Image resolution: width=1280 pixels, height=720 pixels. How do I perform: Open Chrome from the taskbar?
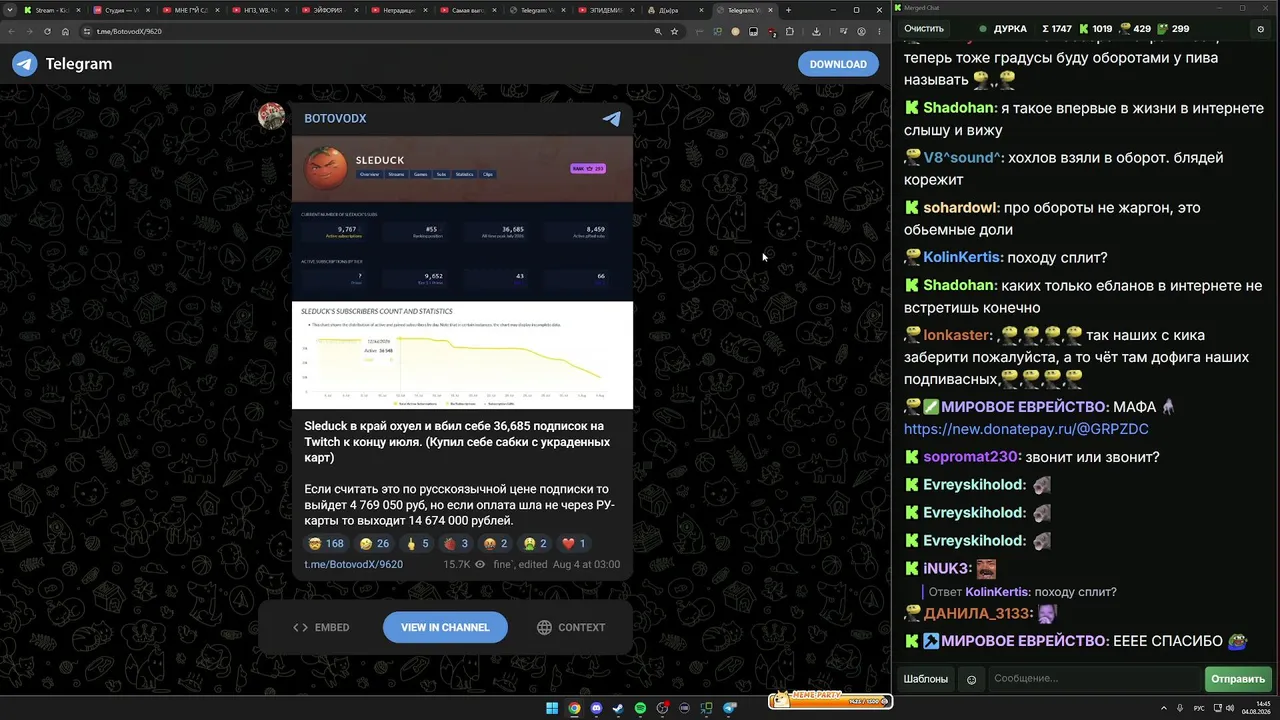(x=574, y=708)
